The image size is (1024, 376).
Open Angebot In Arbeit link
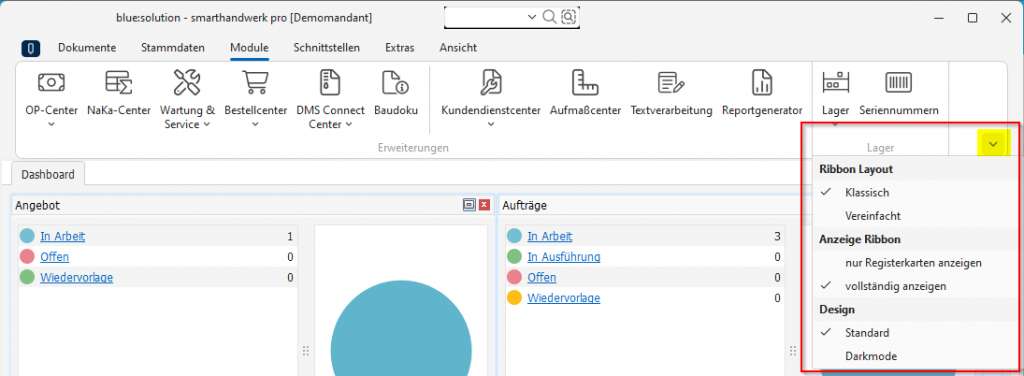[63, 236]
